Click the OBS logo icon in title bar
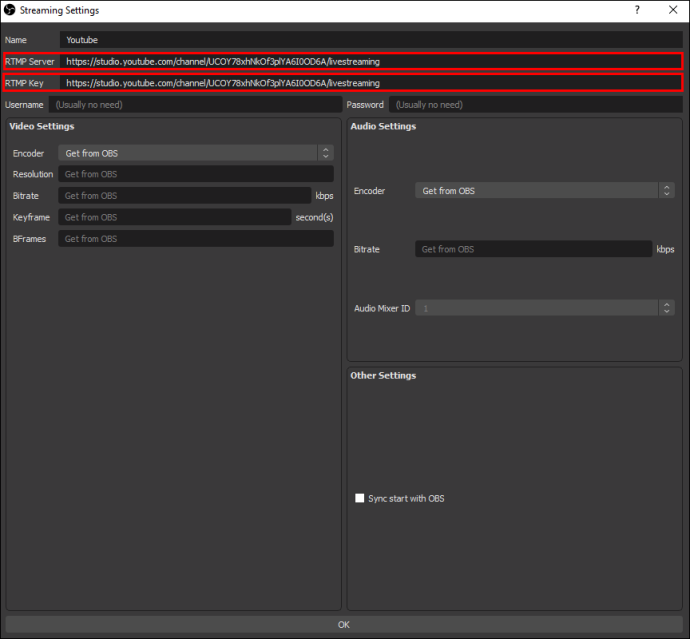690x639 pixels. click(9, 10)
